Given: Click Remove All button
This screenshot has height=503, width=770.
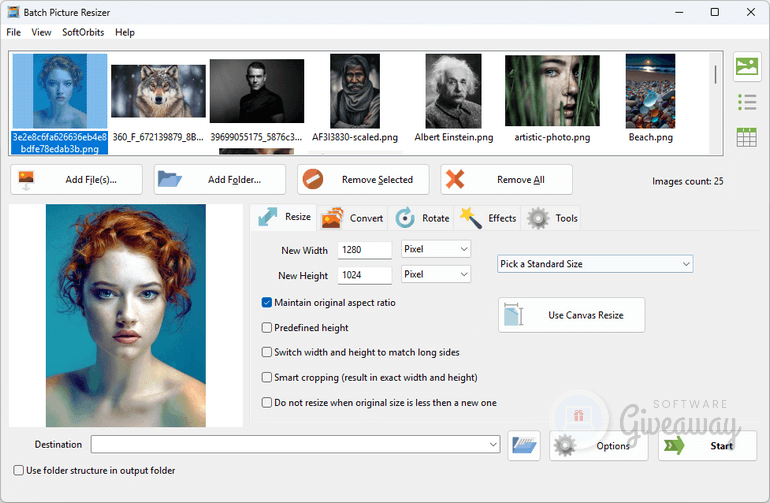Looking at the screenshot, I should pos(506,180).
